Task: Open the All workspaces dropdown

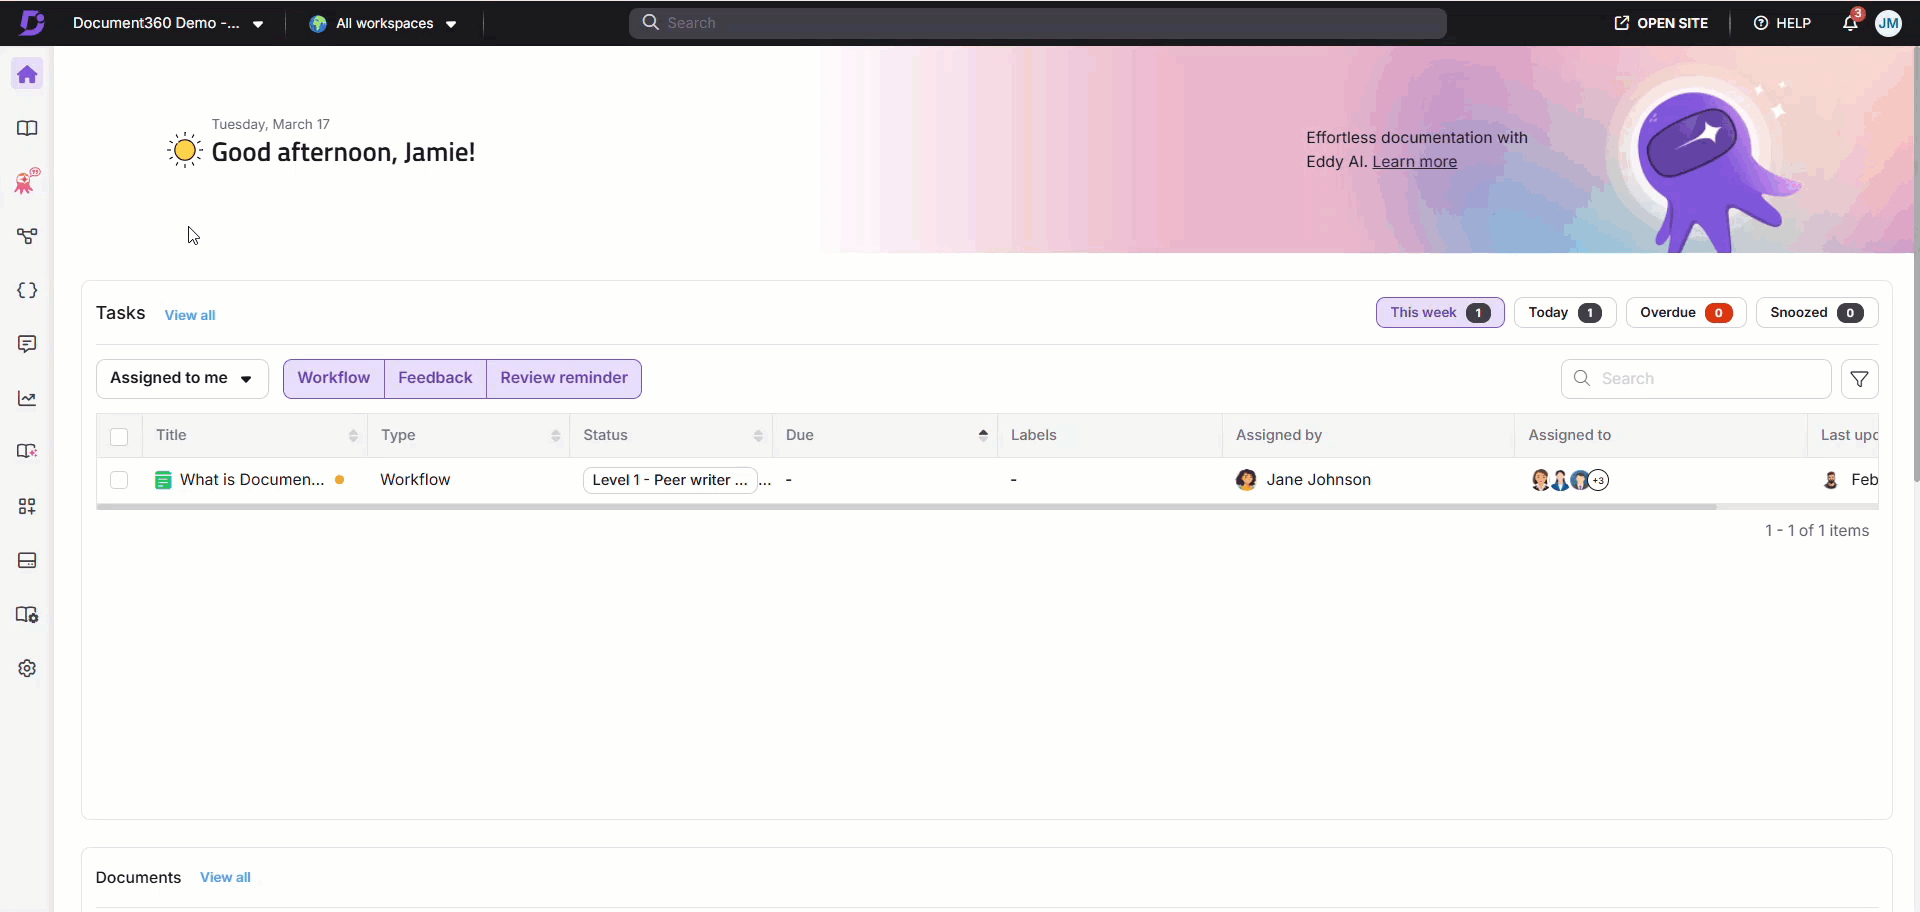Action: point(384,23)
